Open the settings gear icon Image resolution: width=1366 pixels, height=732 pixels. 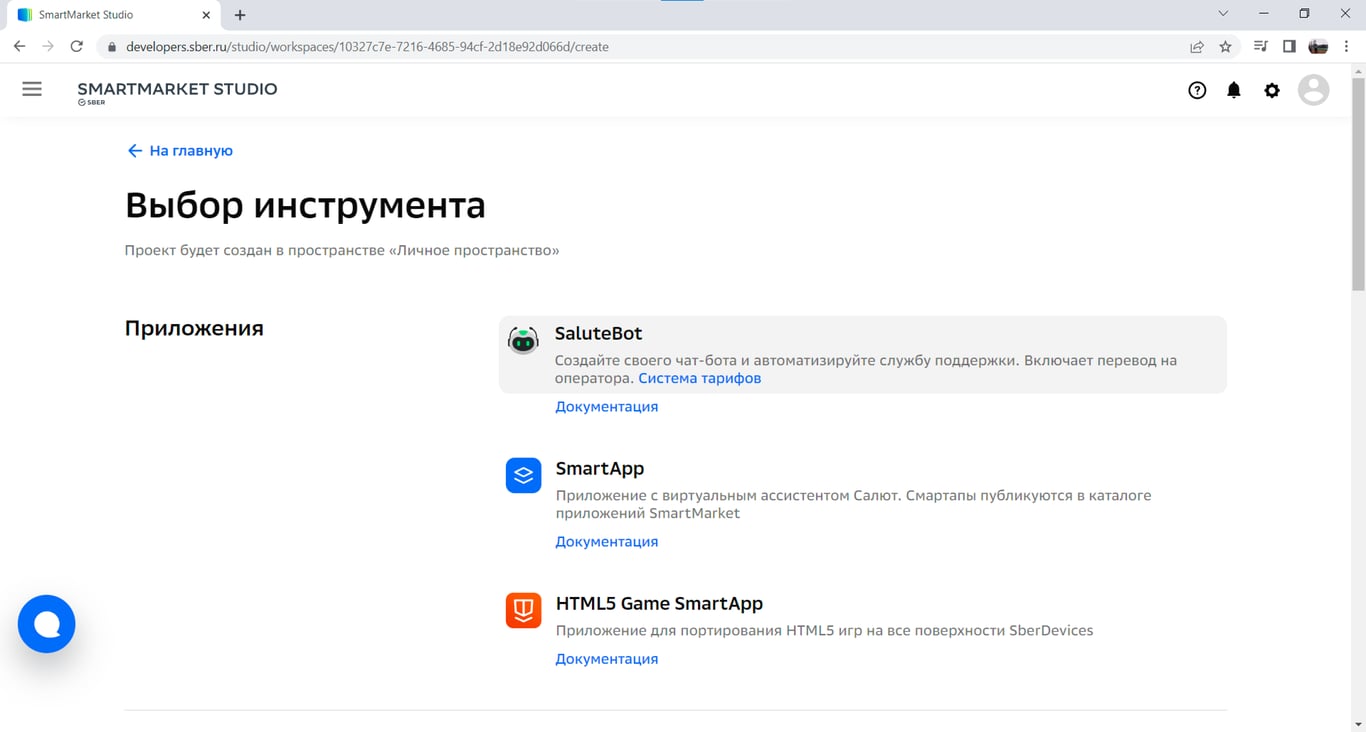(1271, 90)
